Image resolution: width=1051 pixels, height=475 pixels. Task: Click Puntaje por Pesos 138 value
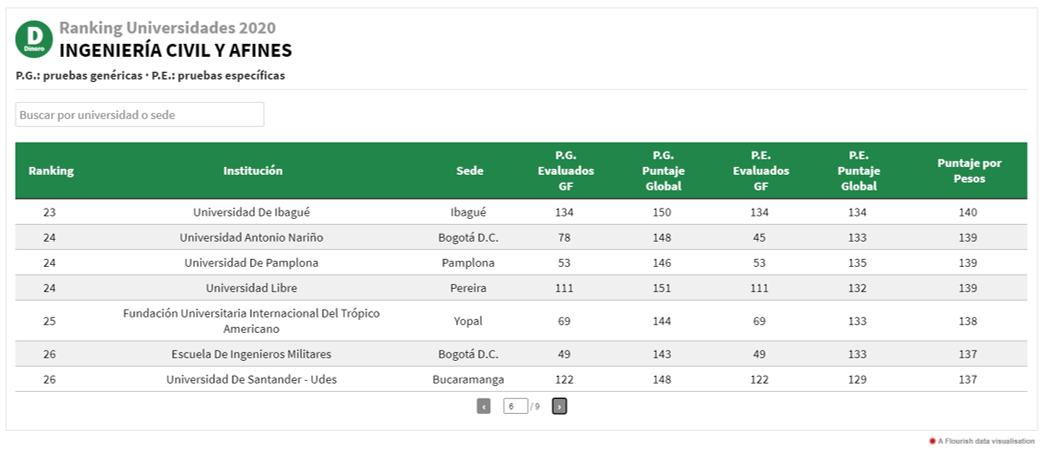968,321
